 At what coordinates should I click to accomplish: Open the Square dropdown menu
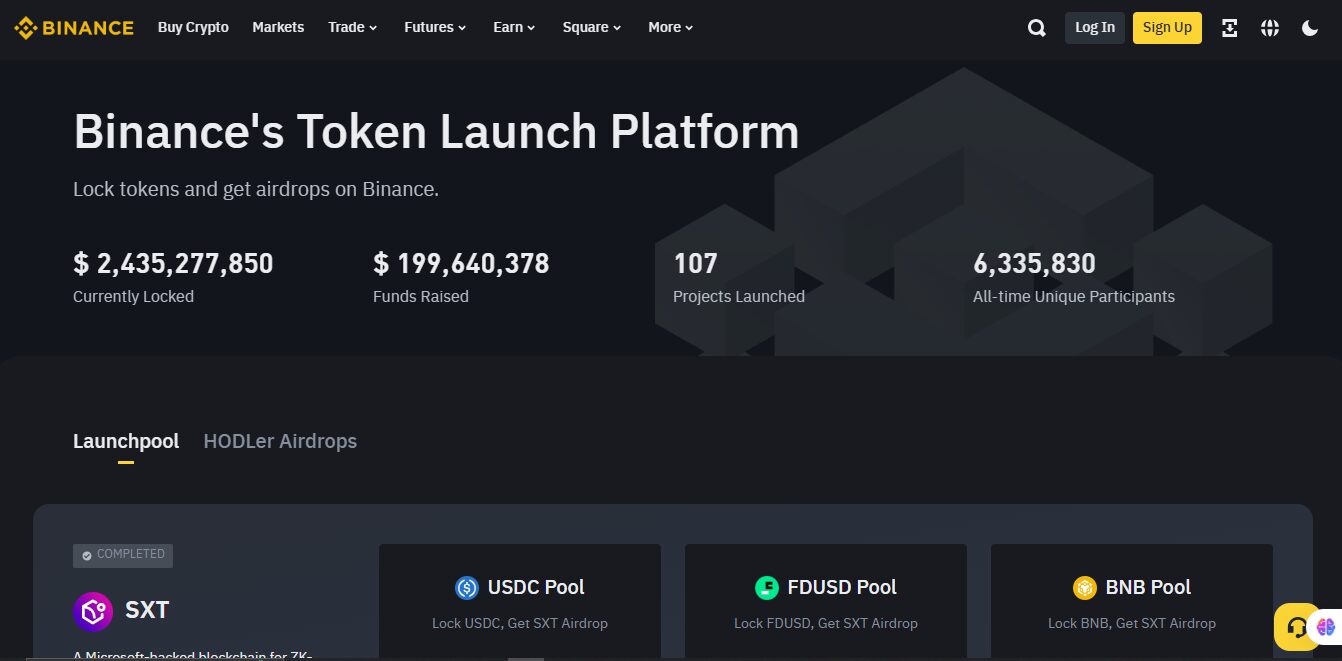coord(591,27)
